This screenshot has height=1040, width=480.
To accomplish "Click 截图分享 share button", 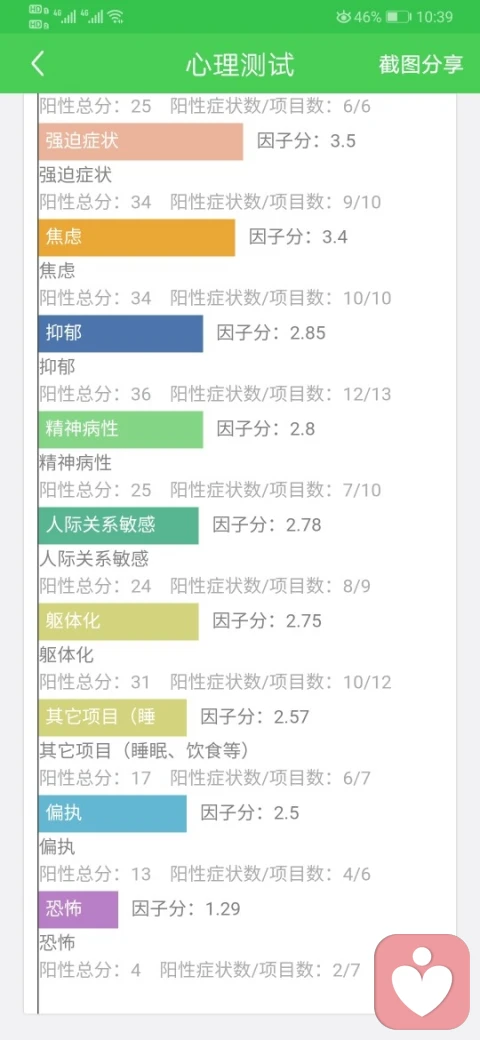I will pos(421,64).
